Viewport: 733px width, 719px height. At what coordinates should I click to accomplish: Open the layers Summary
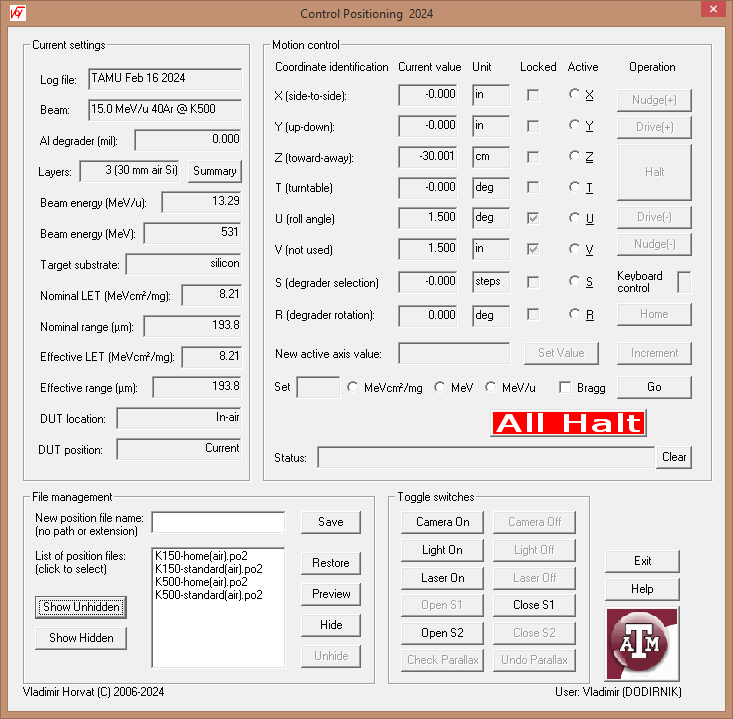pyautogui.click(x=215, y=171)
